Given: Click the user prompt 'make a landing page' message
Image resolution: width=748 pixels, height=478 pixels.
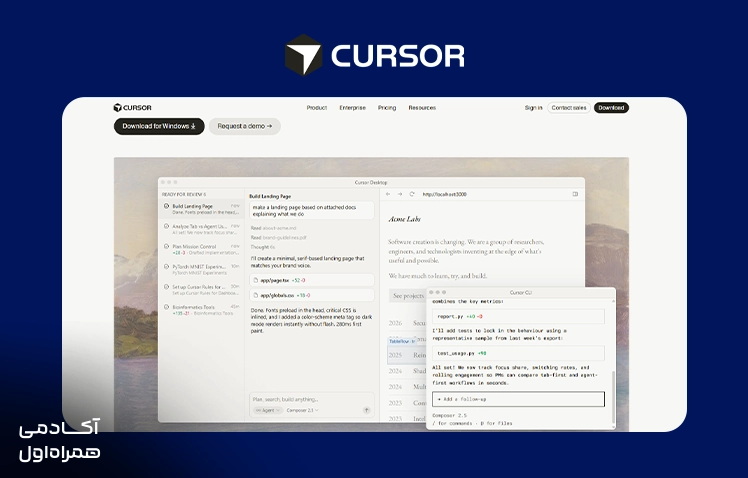Looking at the screenshot, I should [312, 210].
